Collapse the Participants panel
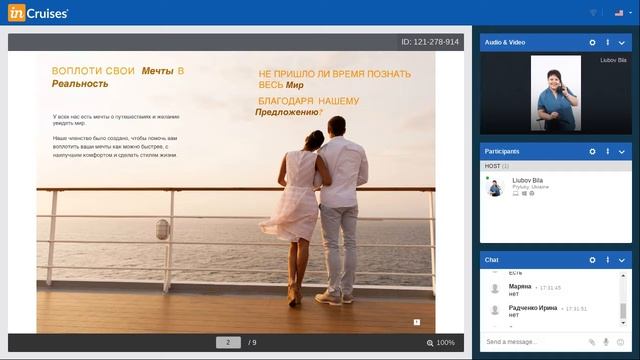This screenshot has width=640, height=360. click(x=622, y=152)
